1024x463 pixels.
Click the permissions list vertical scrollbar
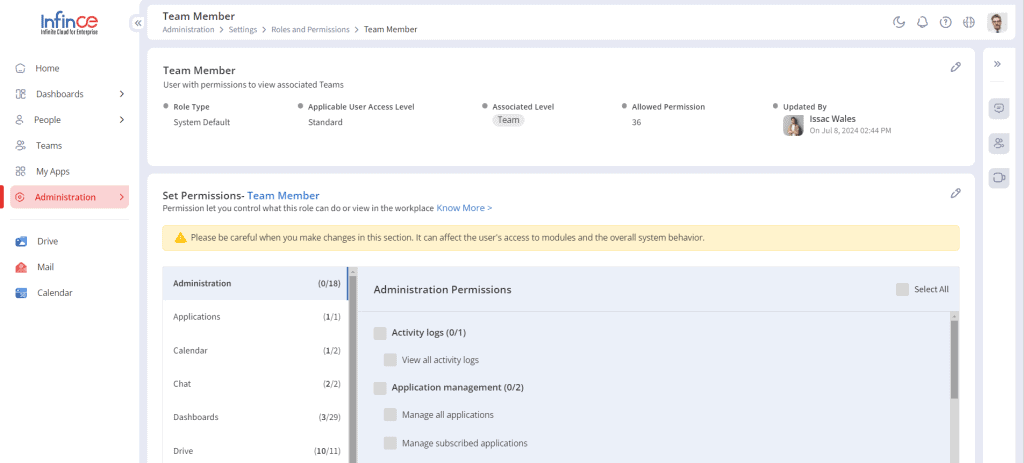coord(954,359)
